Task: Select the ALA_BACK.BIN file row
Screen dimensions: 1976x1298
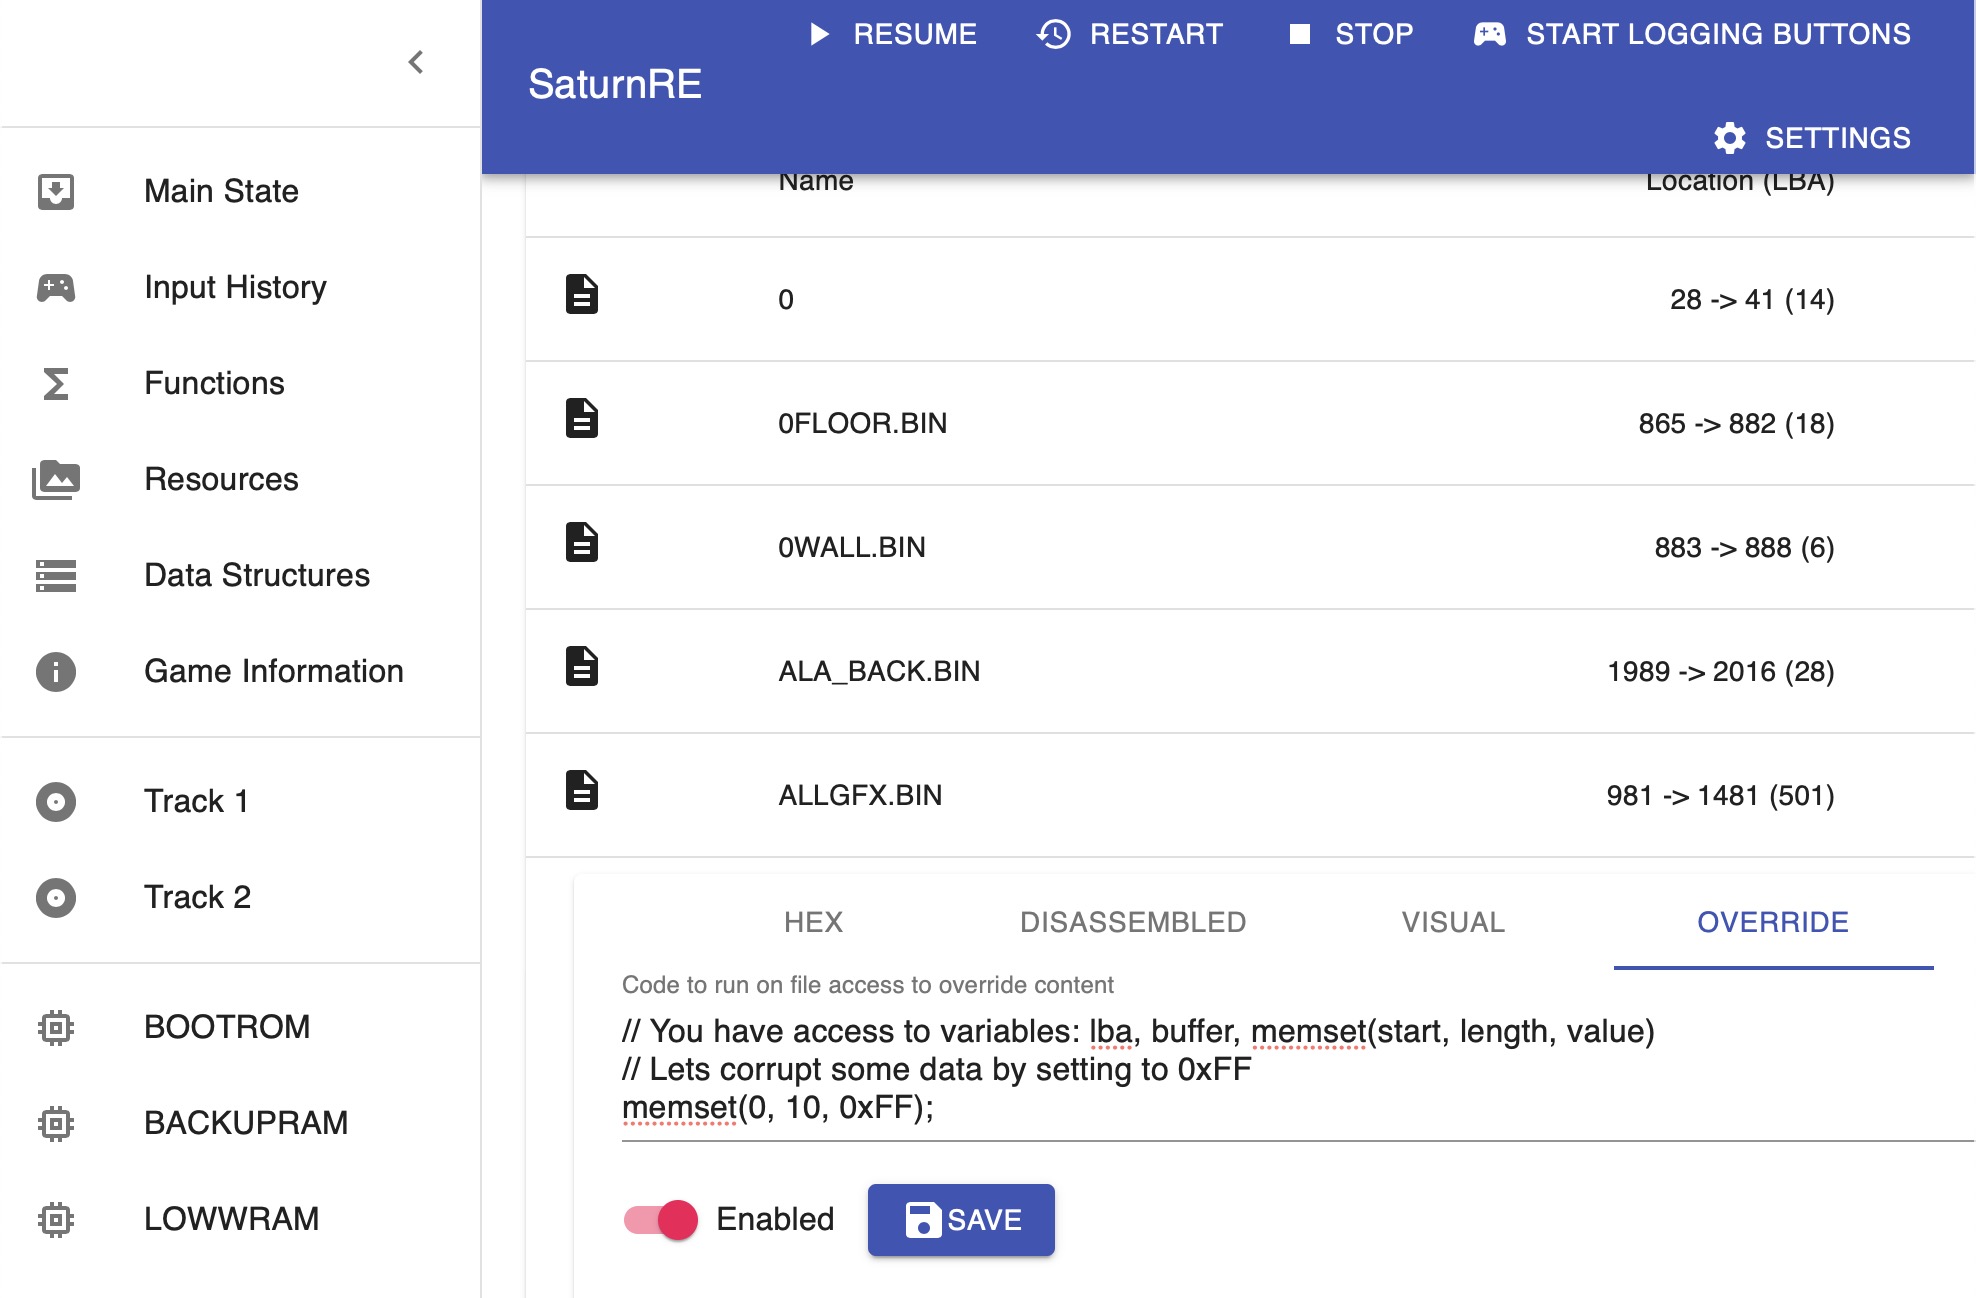Action: [1250, 671]
